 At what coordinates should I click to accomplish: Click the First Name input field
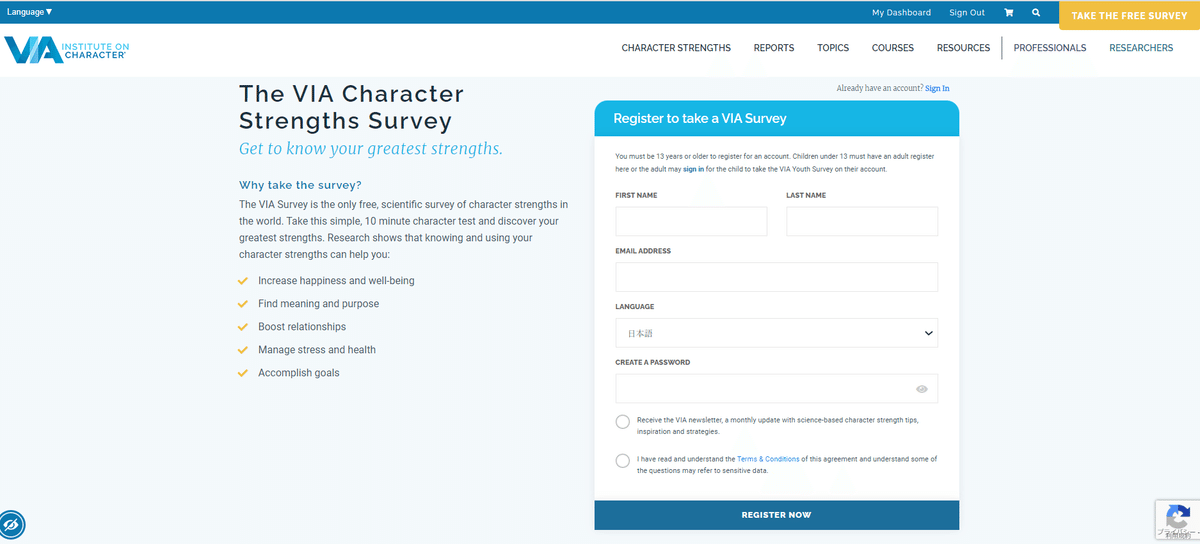(x=691, y=222)
